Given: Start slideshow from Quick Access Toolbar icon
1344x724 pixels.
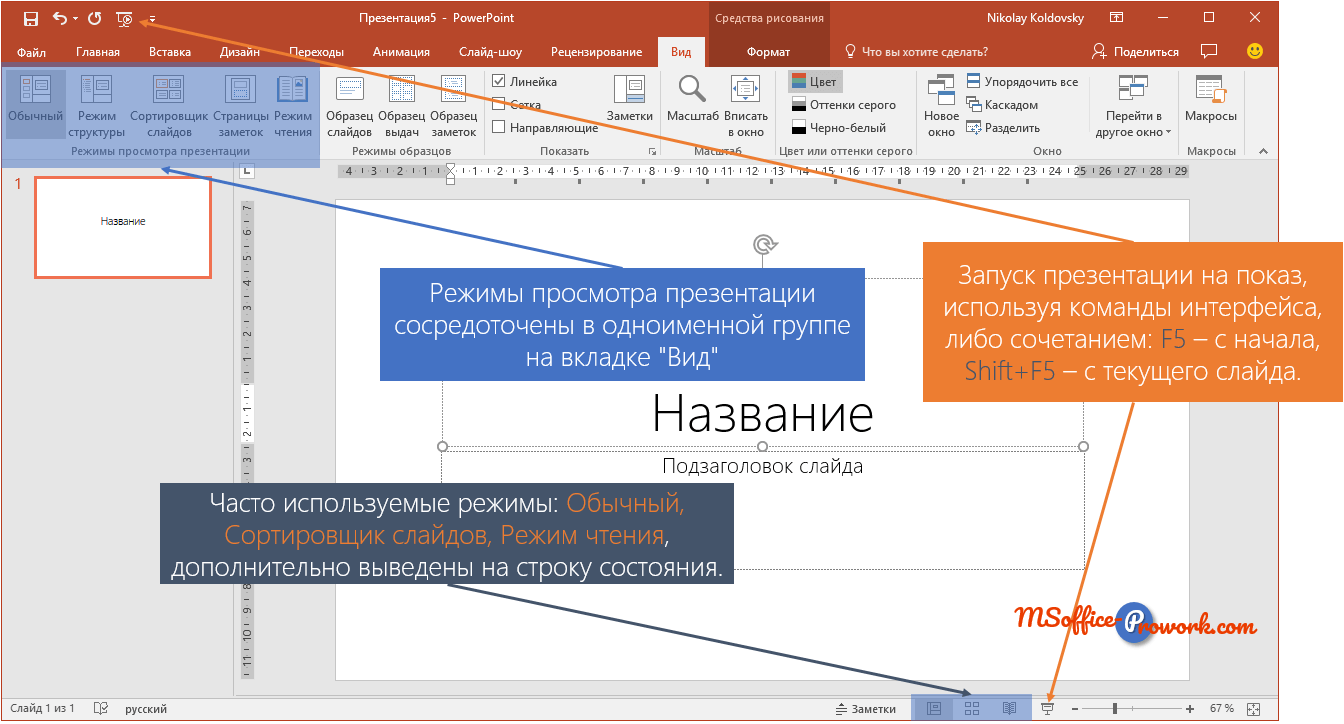Looking at the screenshot, I should tap(122, 17).
